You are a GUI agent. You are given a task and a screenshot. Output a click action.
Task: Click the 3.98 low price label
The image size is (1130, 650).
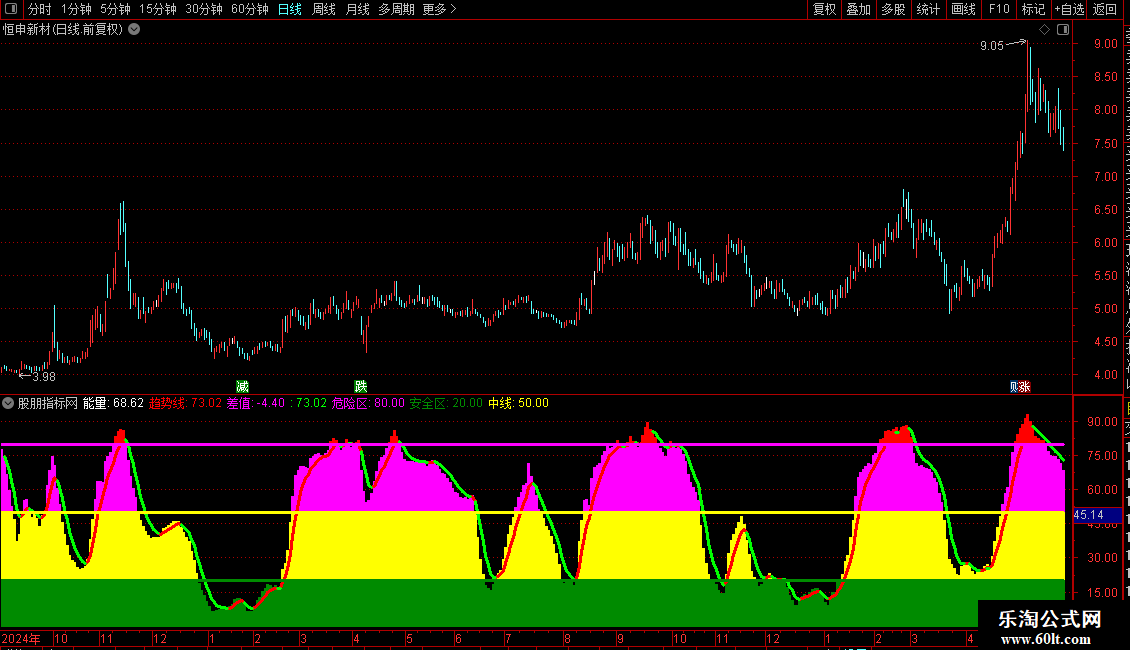(44, 377)
